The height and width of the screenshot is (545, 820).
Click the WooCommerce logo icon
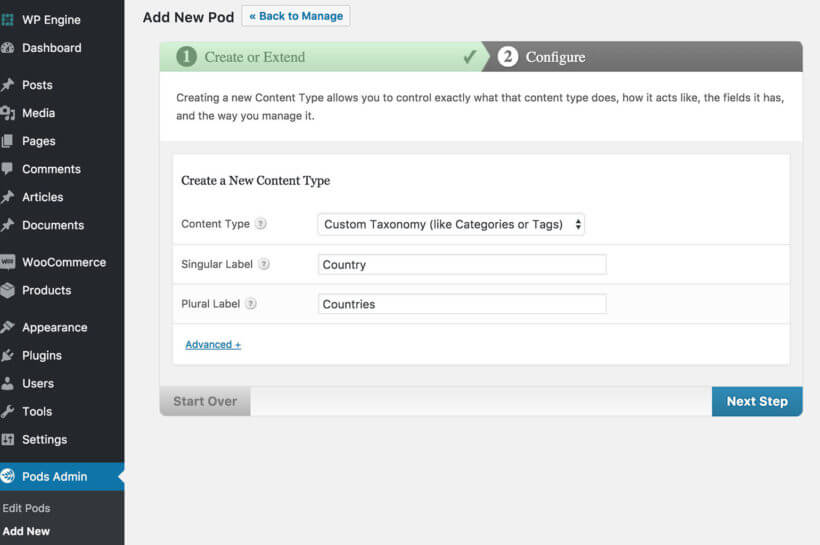(x=7, y=262)
